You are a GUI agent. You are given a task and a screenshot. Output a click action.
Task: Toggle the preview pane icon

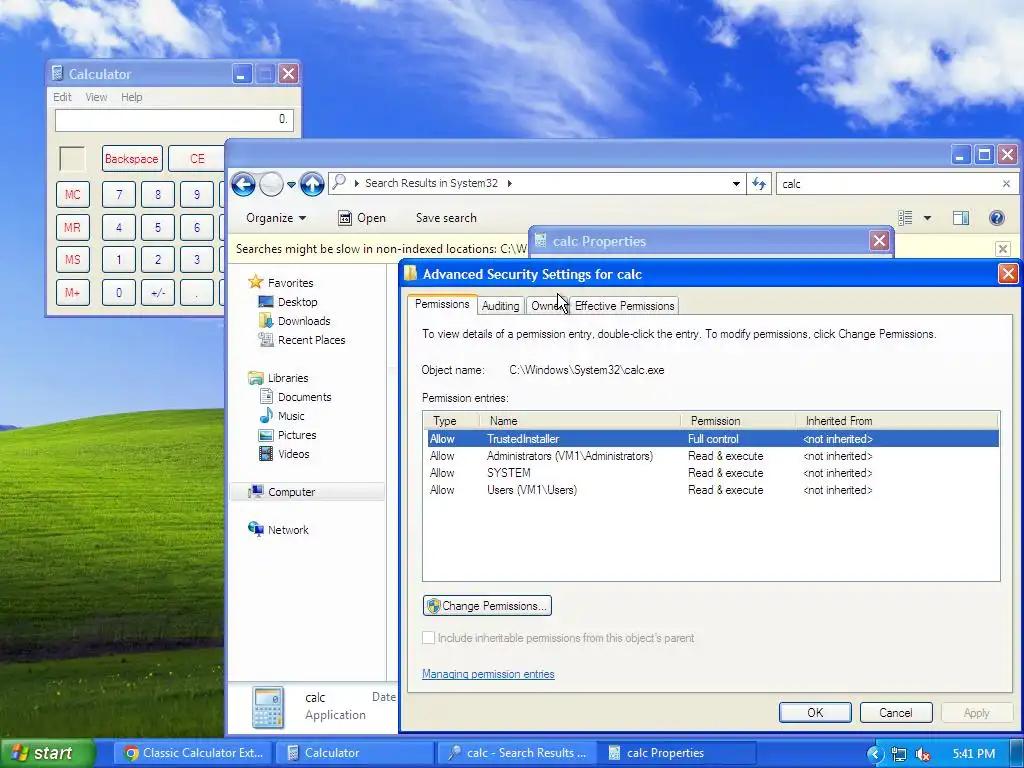[961, 218]
